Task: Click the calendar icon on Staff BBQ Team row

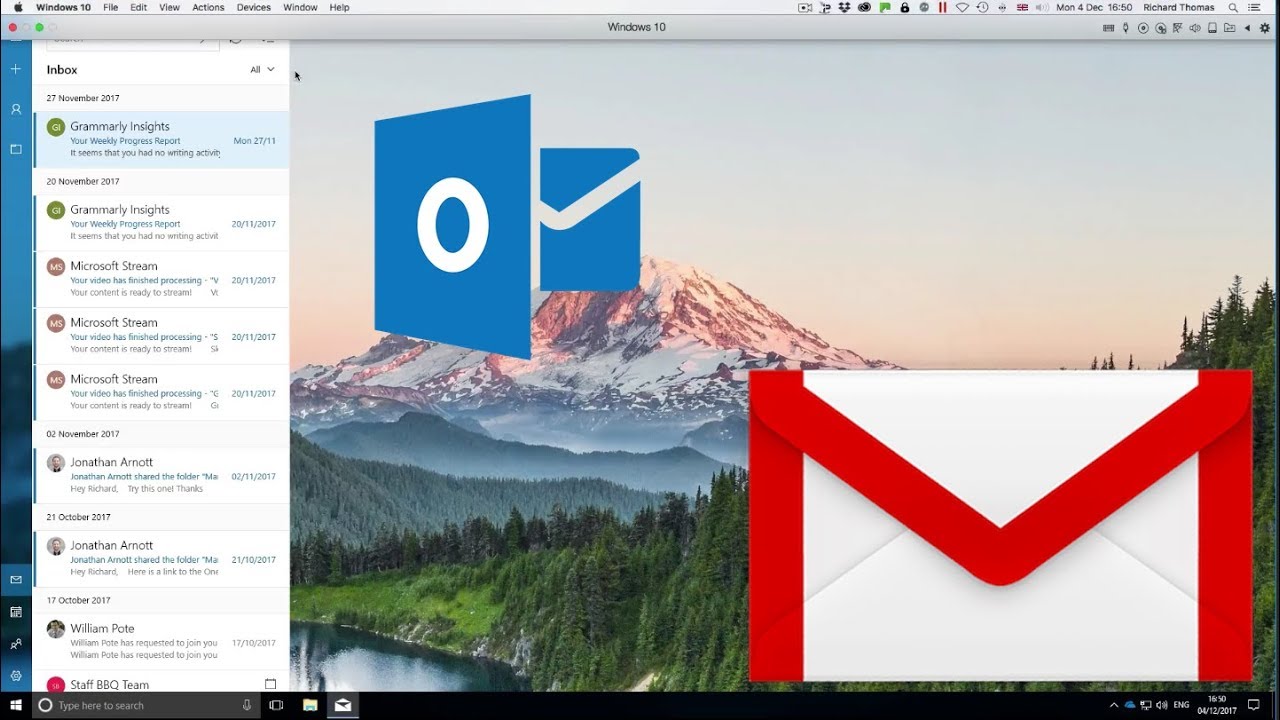Action: coord(270,684)
